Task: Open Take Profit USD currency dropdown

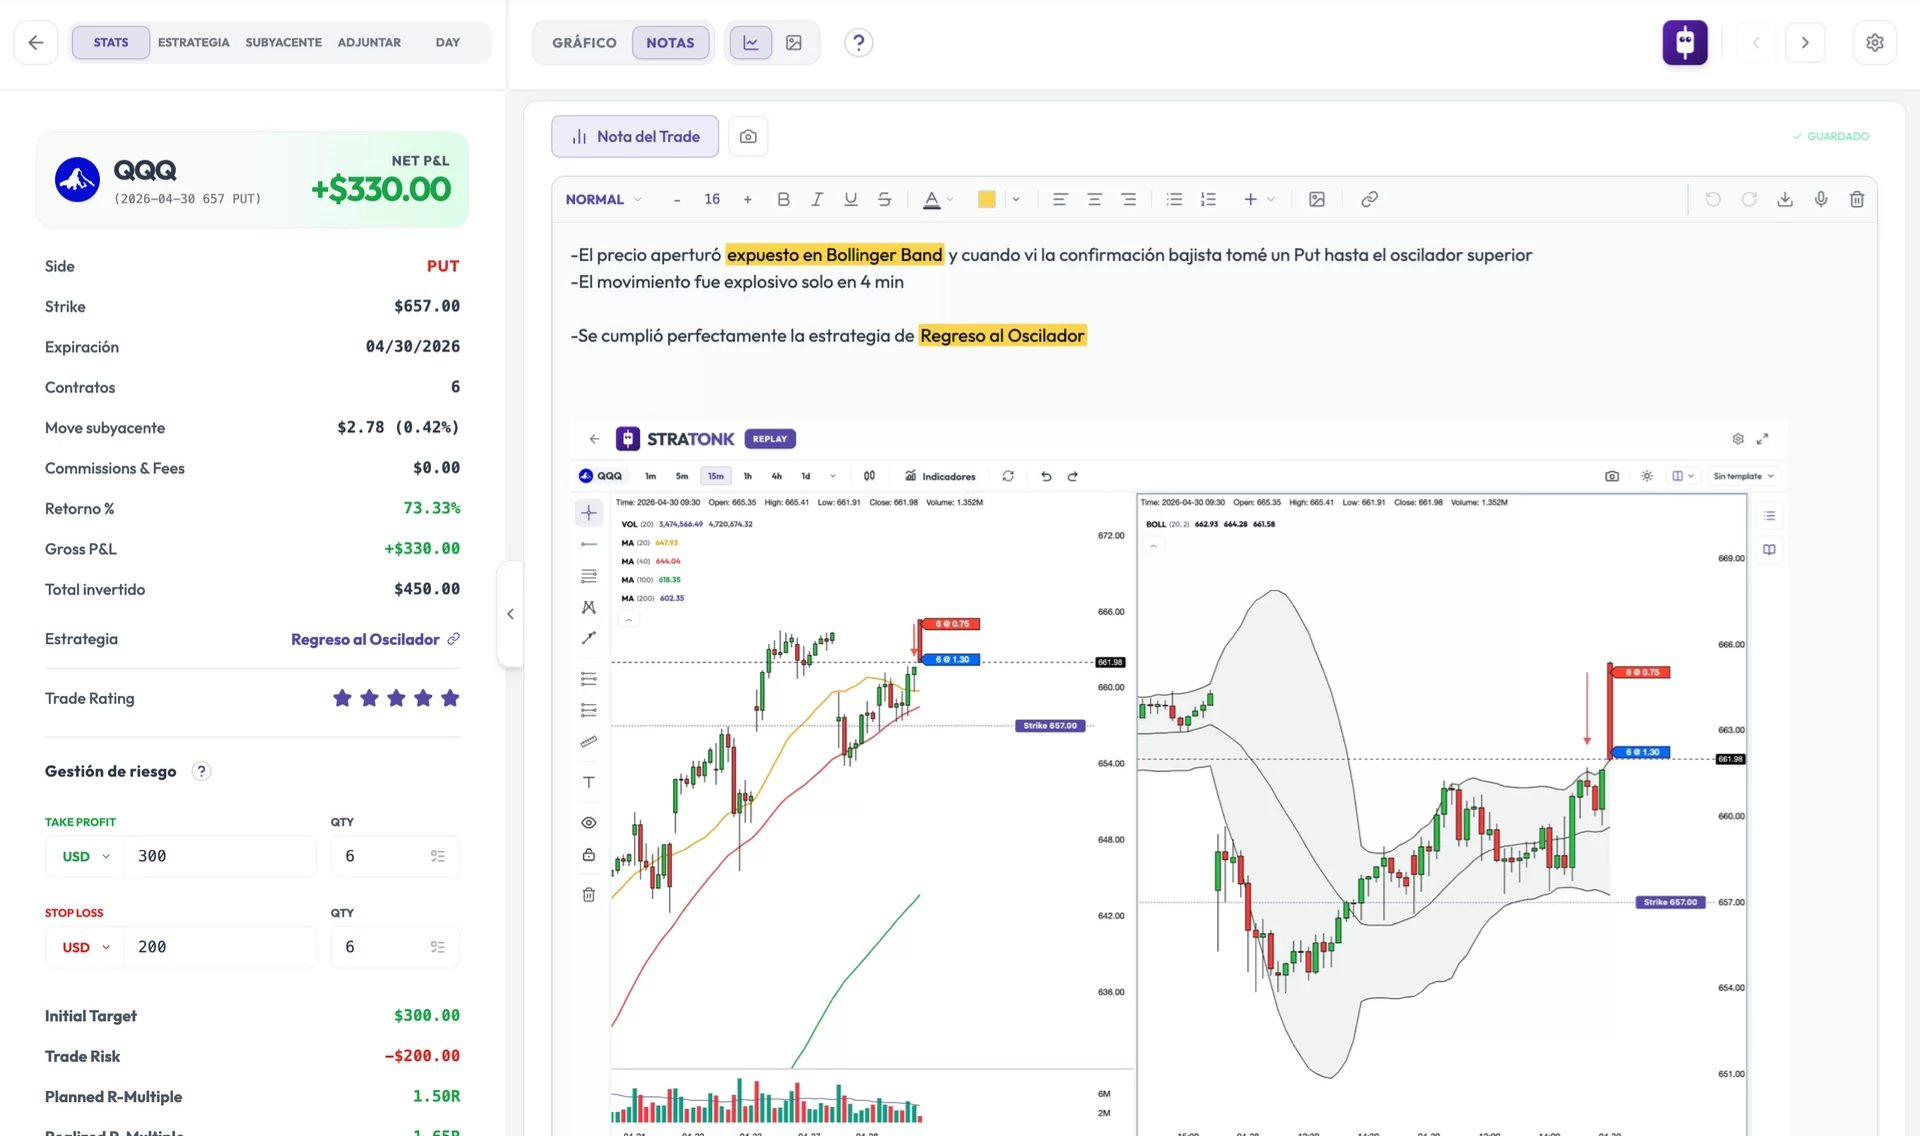Action: 85,856
